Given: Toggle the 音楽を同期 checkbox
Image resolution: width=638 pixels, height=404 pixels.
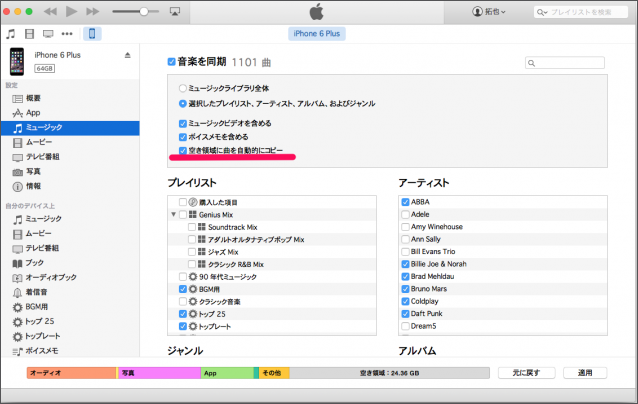Looking at the screenshot, I should click(x=171, y=62).
